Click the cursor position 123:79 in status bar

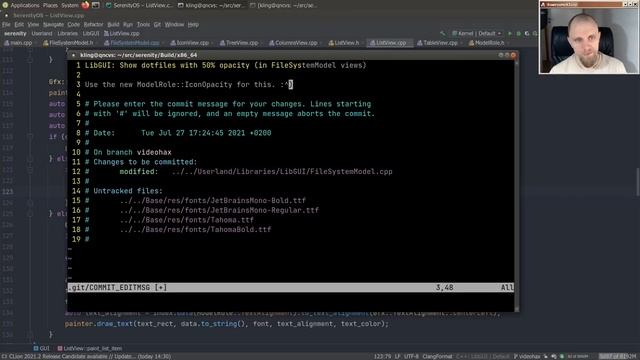pos(382,356)
